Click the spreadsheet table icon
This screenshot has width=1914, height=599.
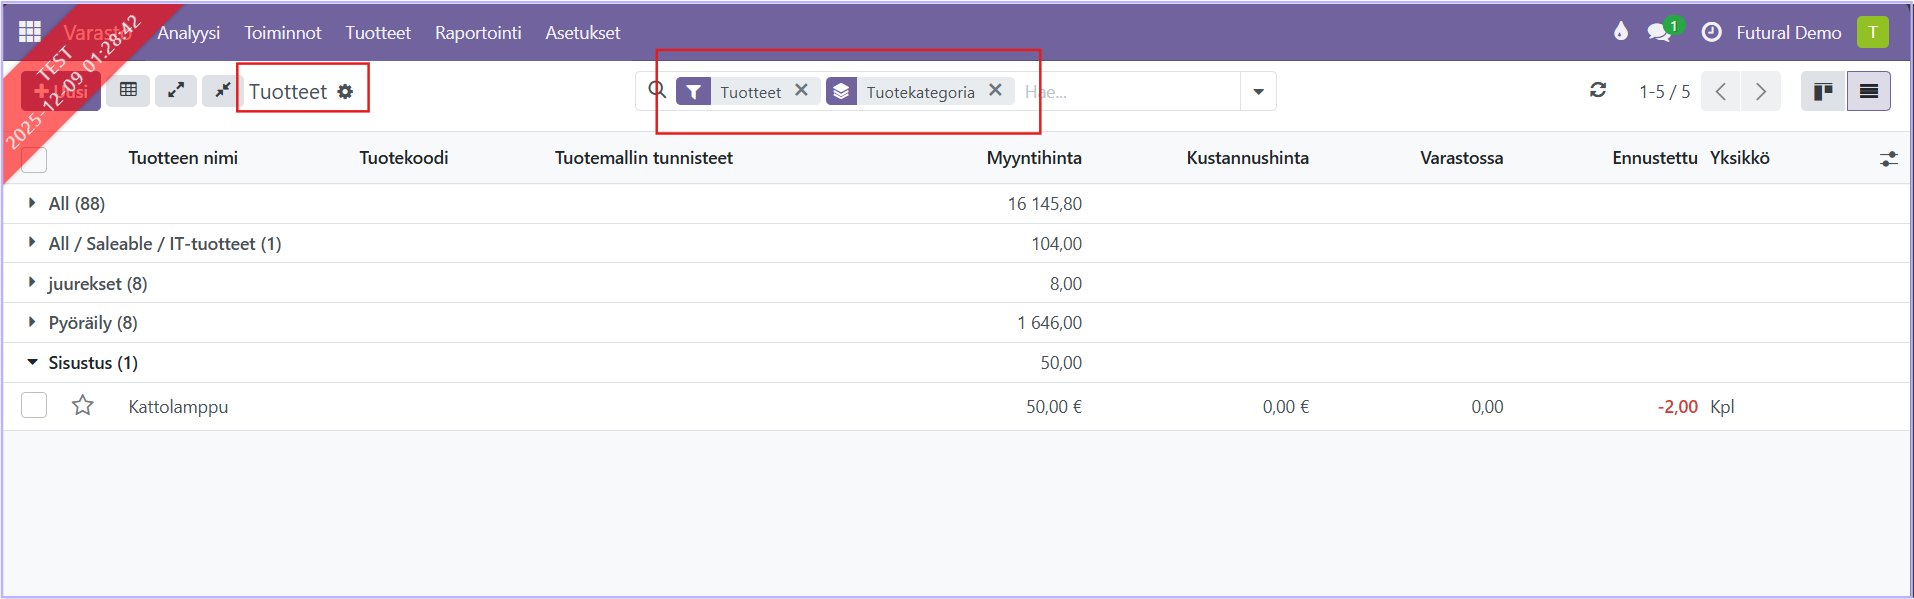(128, 90)
